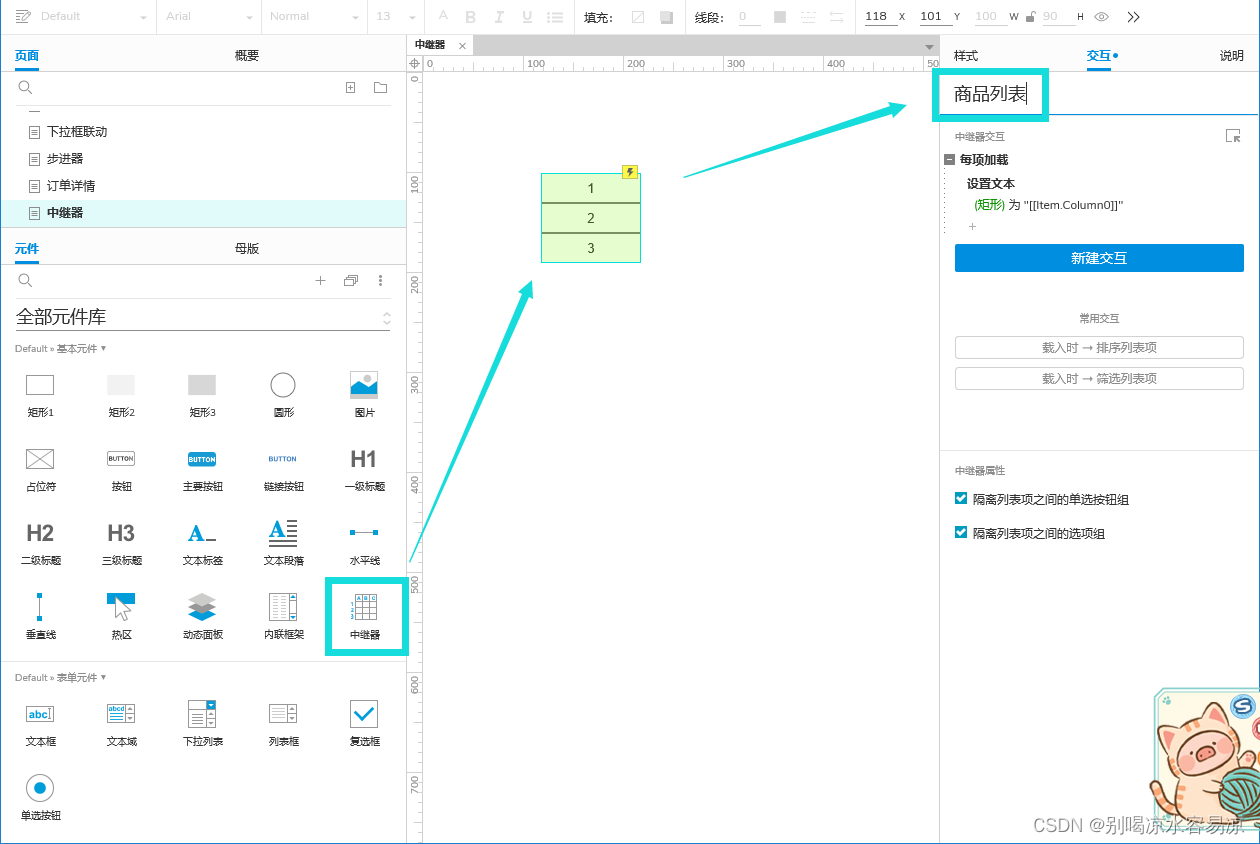Click 载入时 → 排序列表项 shortcut

1098,347
